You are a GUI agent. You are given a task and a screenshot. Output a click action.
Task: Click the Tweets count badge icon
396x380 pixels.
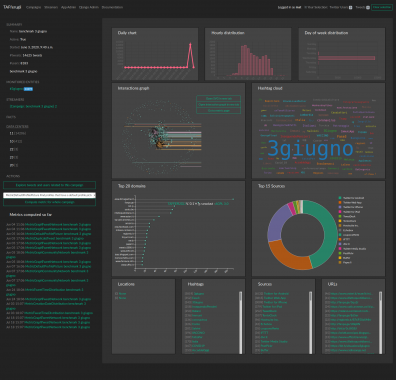(x=368, y=7)
